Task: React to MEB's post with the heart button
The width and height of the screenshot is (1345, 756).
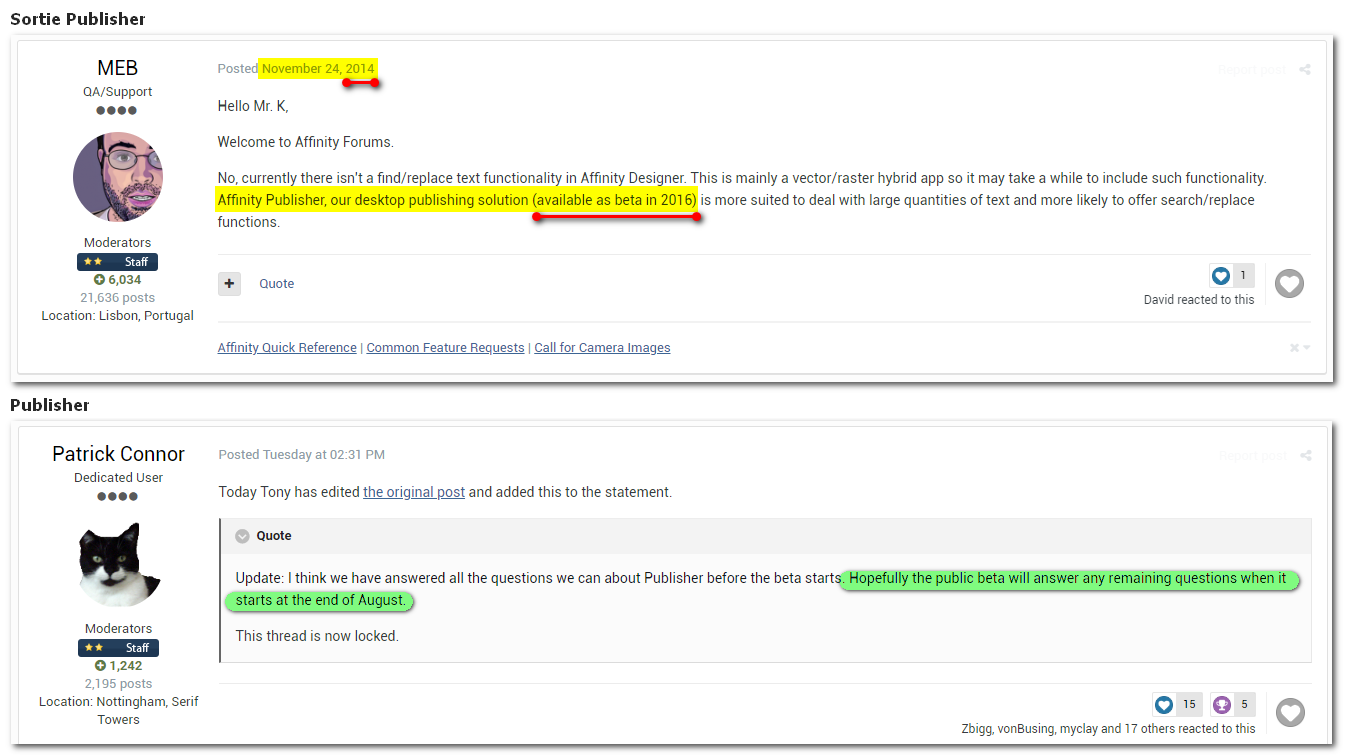Action: (1289, 284)
